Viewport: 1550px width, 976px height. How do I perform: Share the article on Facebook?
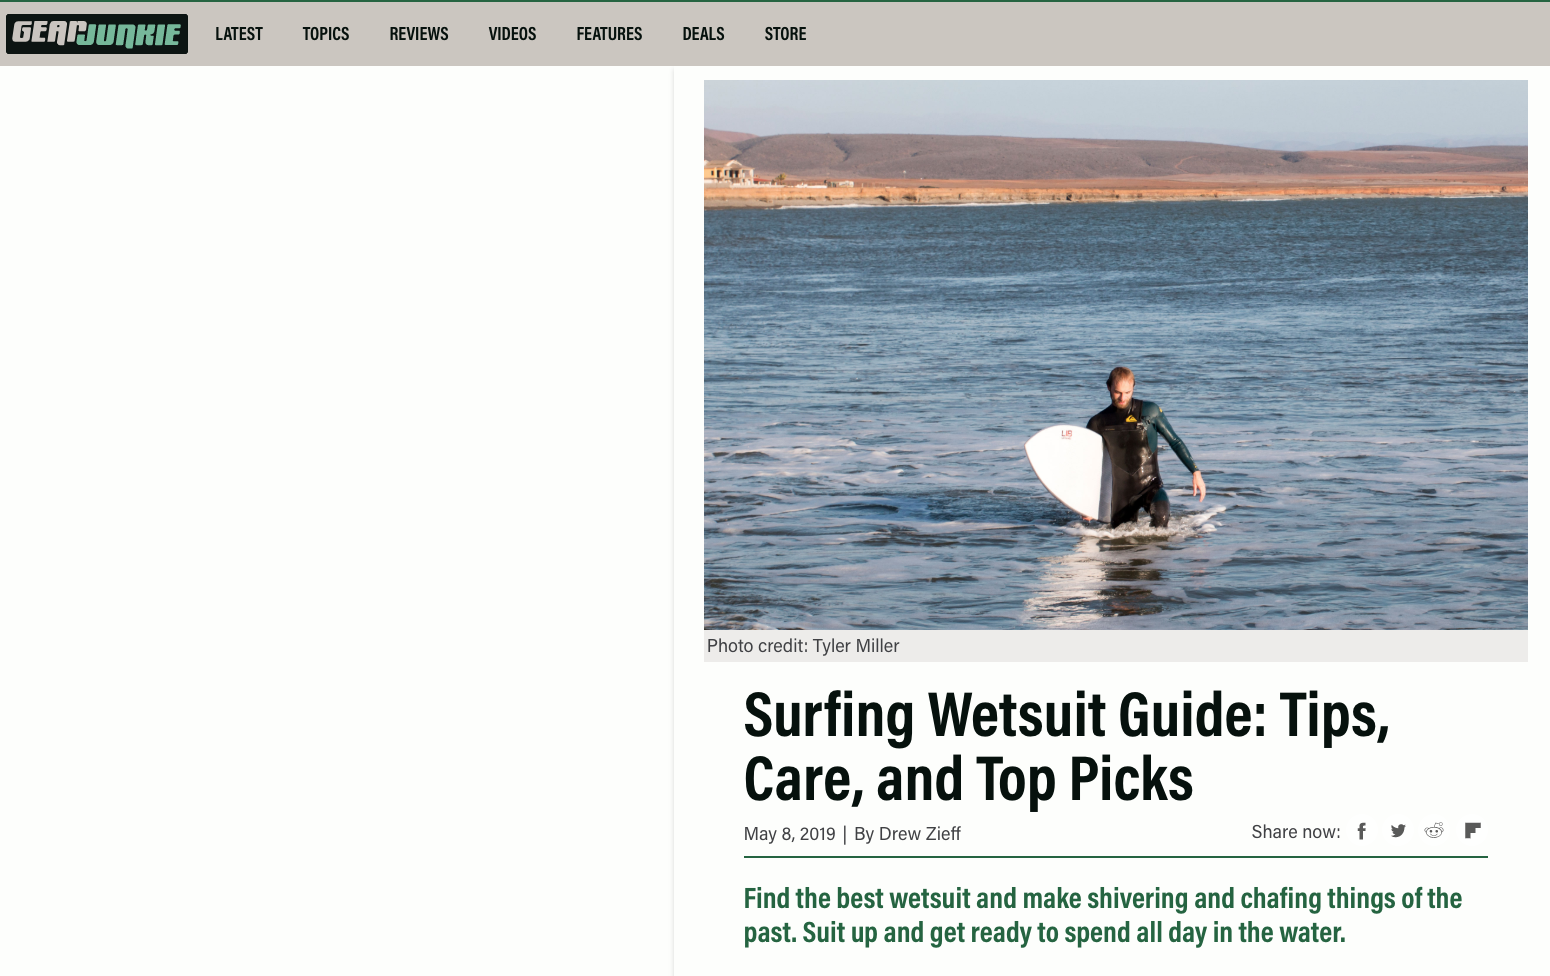(x=1361, y=831)
